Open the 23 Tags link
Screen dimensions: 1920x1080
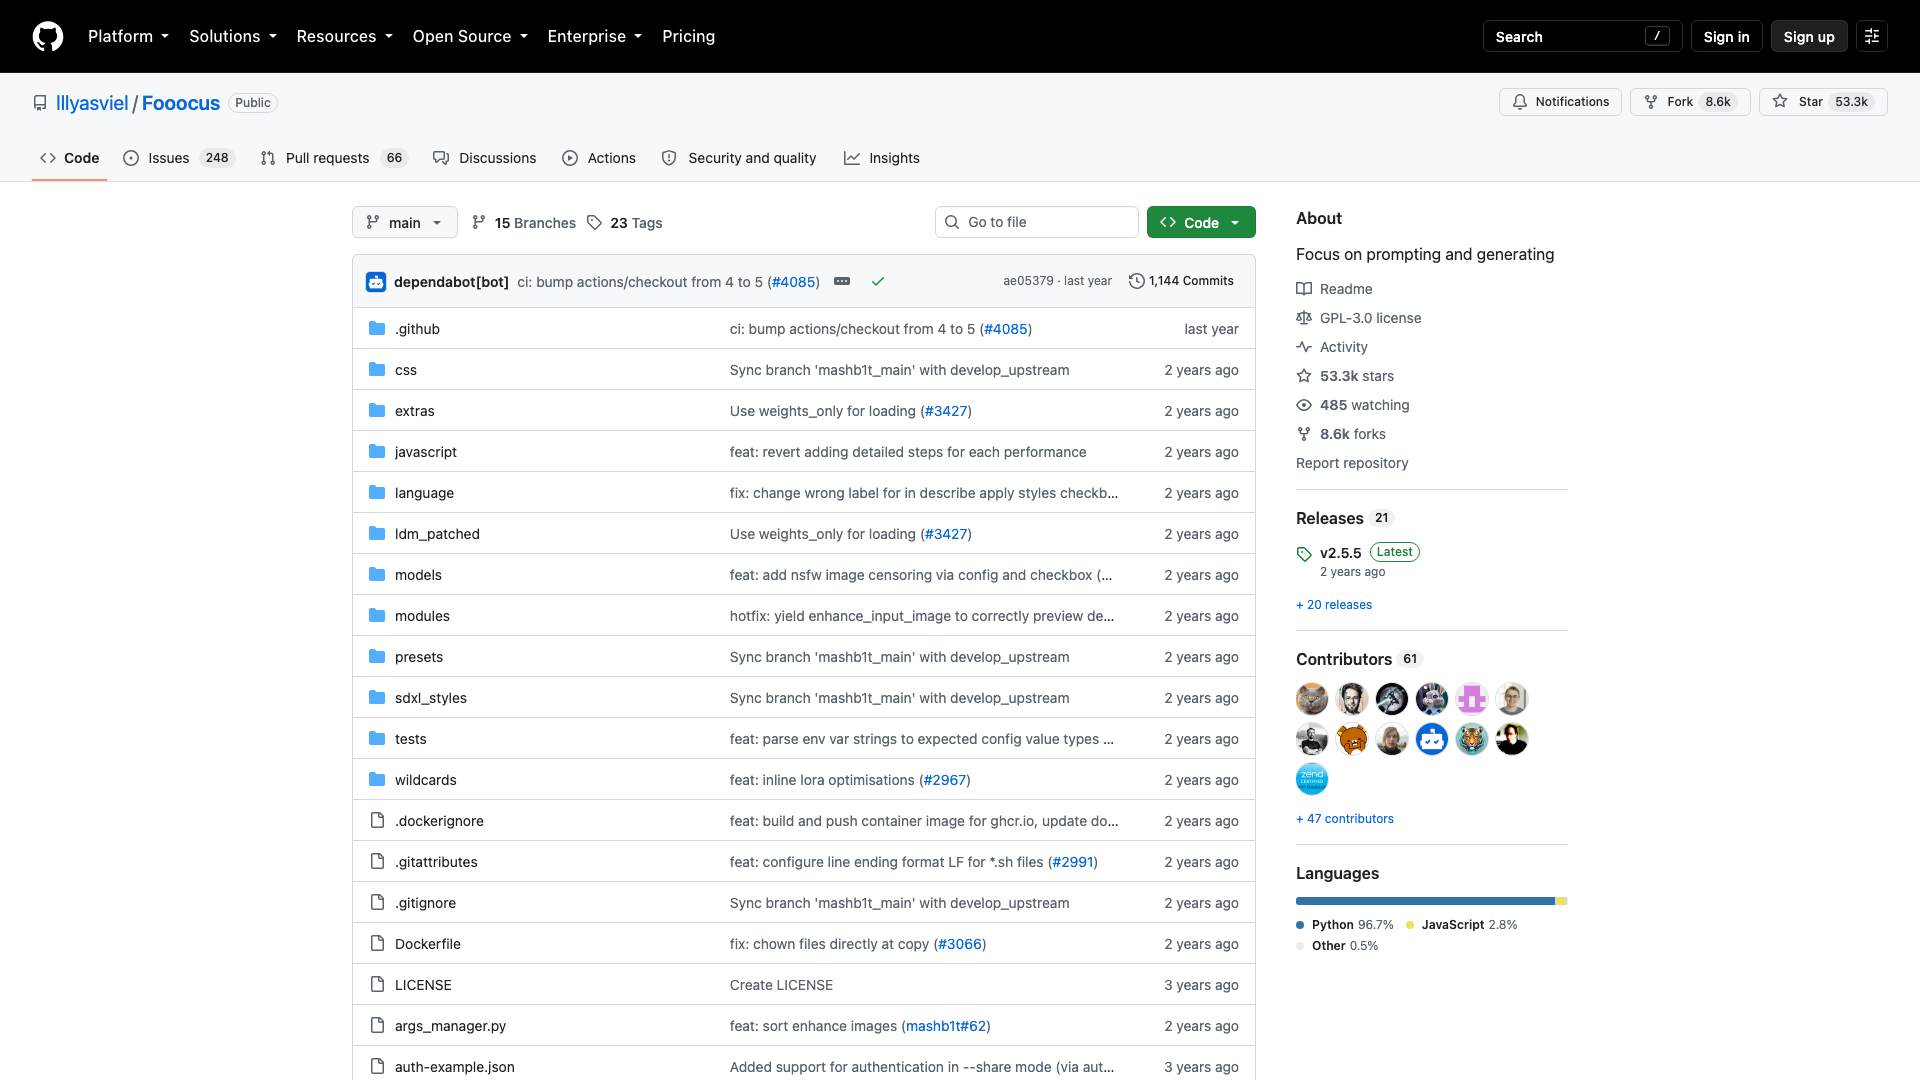pos(625,222)
